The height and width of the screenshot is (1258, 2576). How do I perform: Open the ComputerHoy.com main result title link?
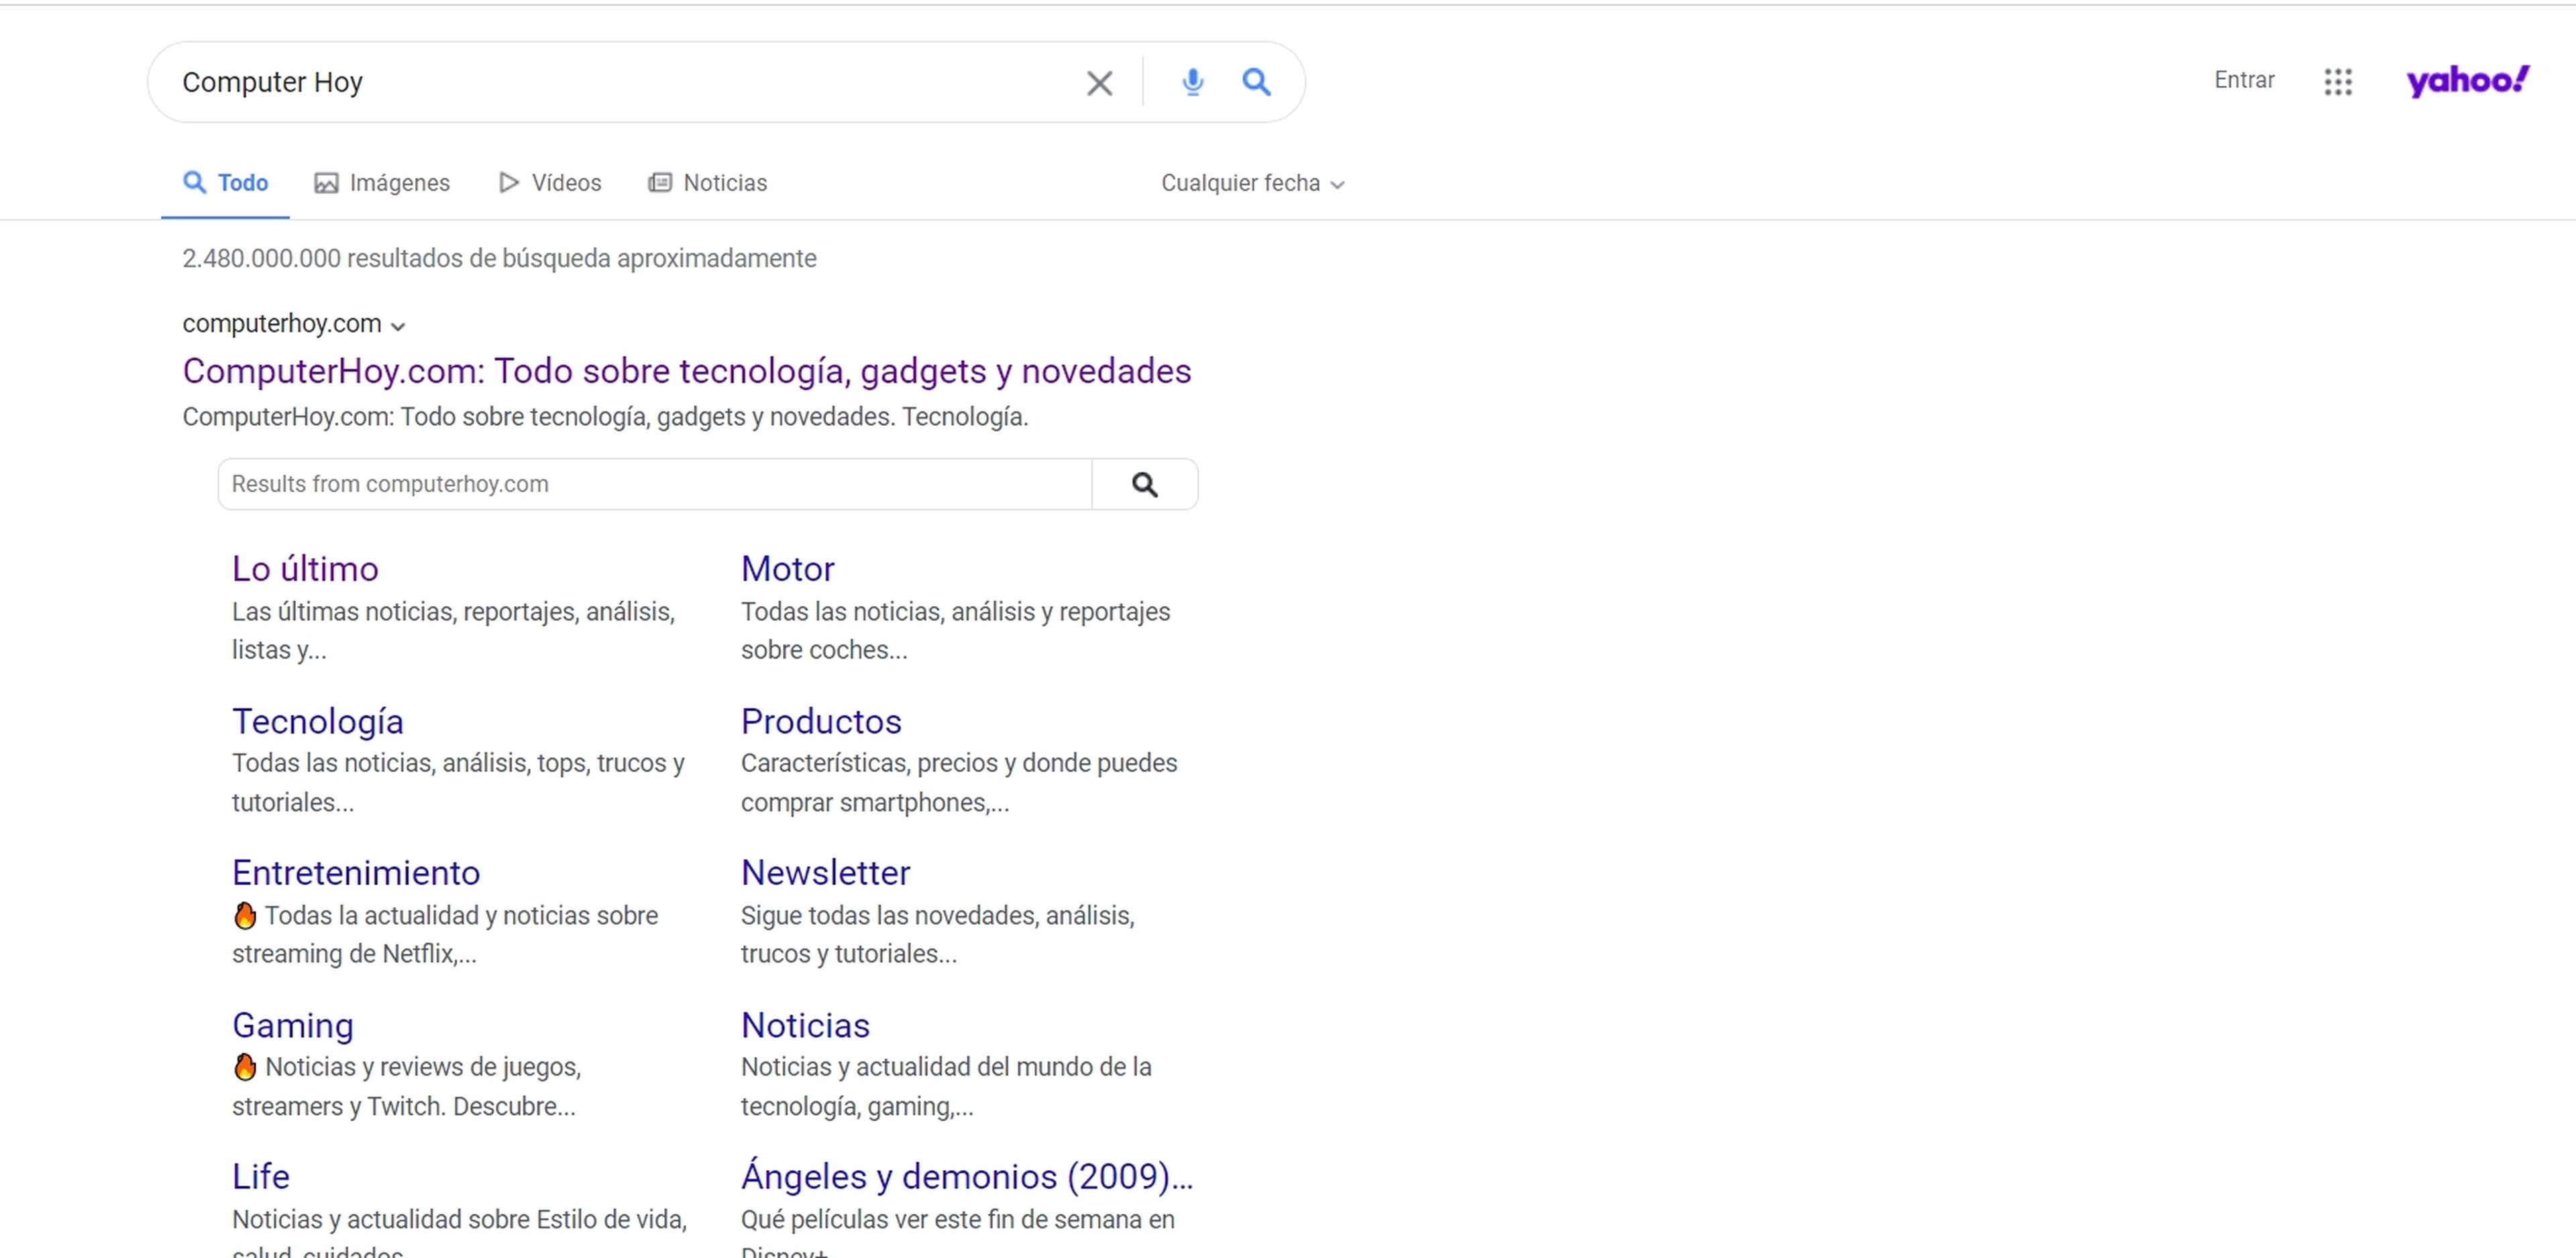(686, 371)
